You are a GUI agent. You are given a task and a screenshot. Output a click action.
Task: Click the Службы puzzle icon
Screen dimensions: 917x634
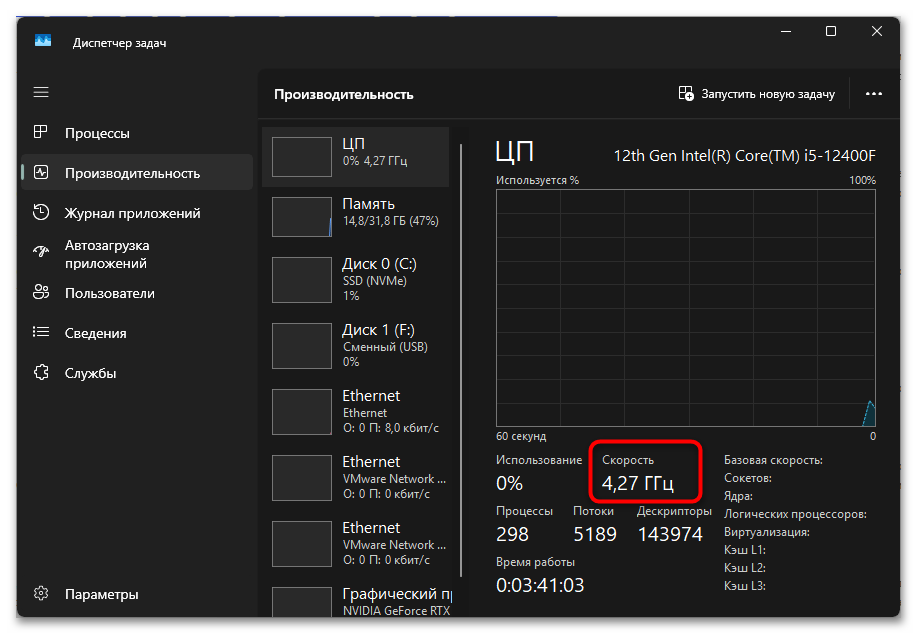point(41,372)
